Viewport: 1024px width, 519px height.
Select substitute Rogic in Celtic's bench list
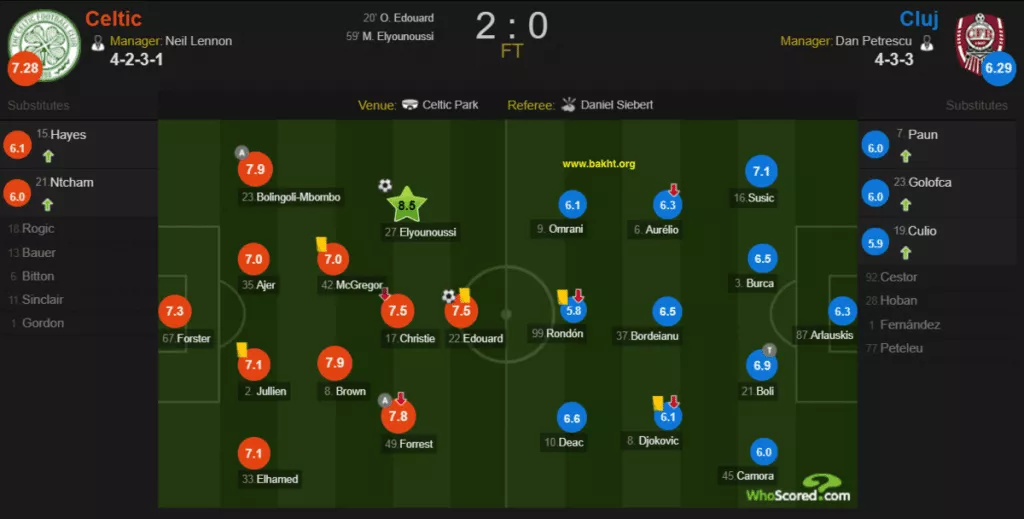click(39, 229)
